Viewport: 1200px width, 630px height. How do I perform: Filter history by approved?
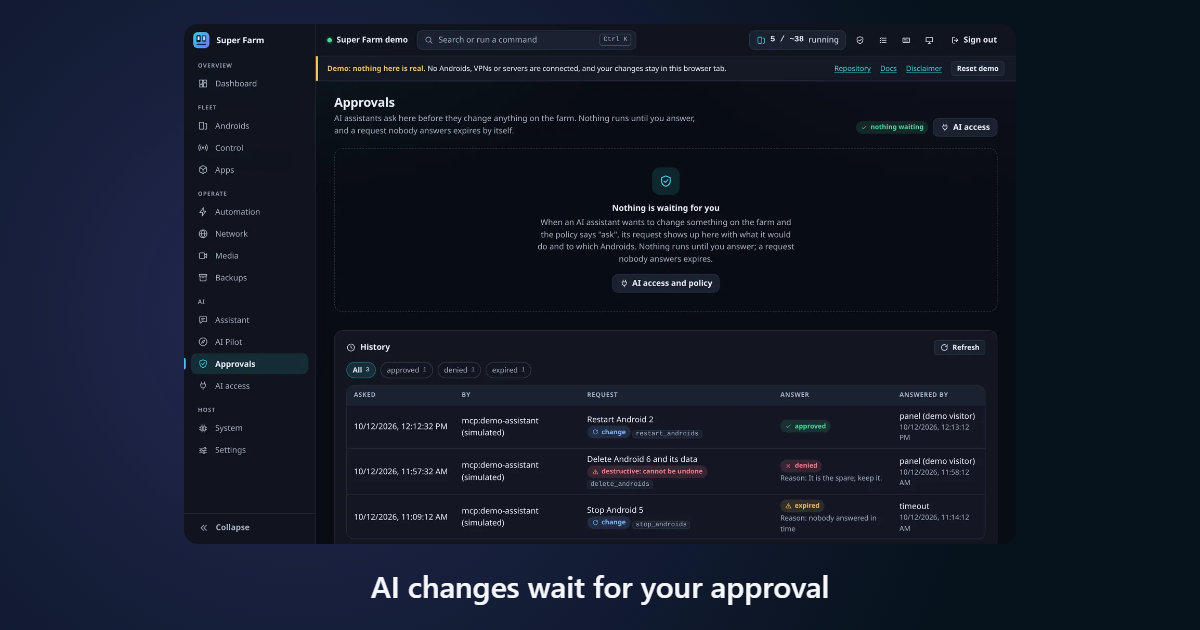pos(406,370)
